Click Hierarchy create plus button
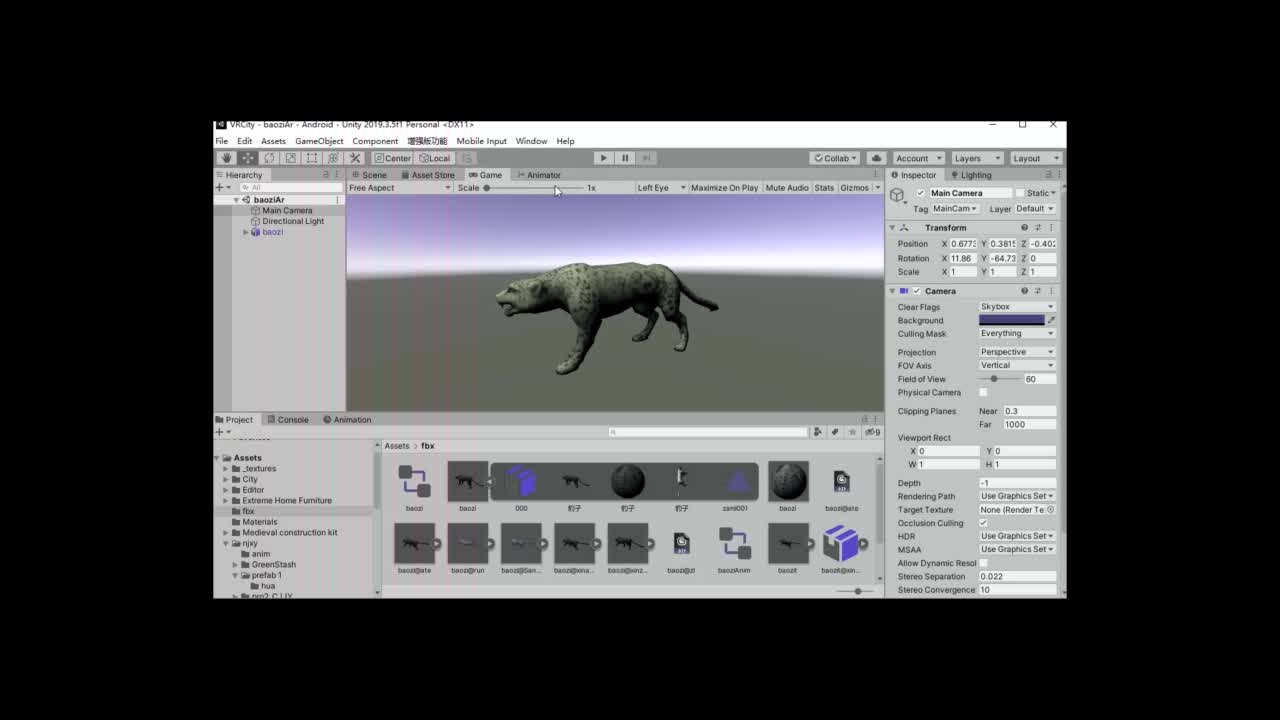The image size is (1280, 720). pyautogui.click(x=222, y=187)
